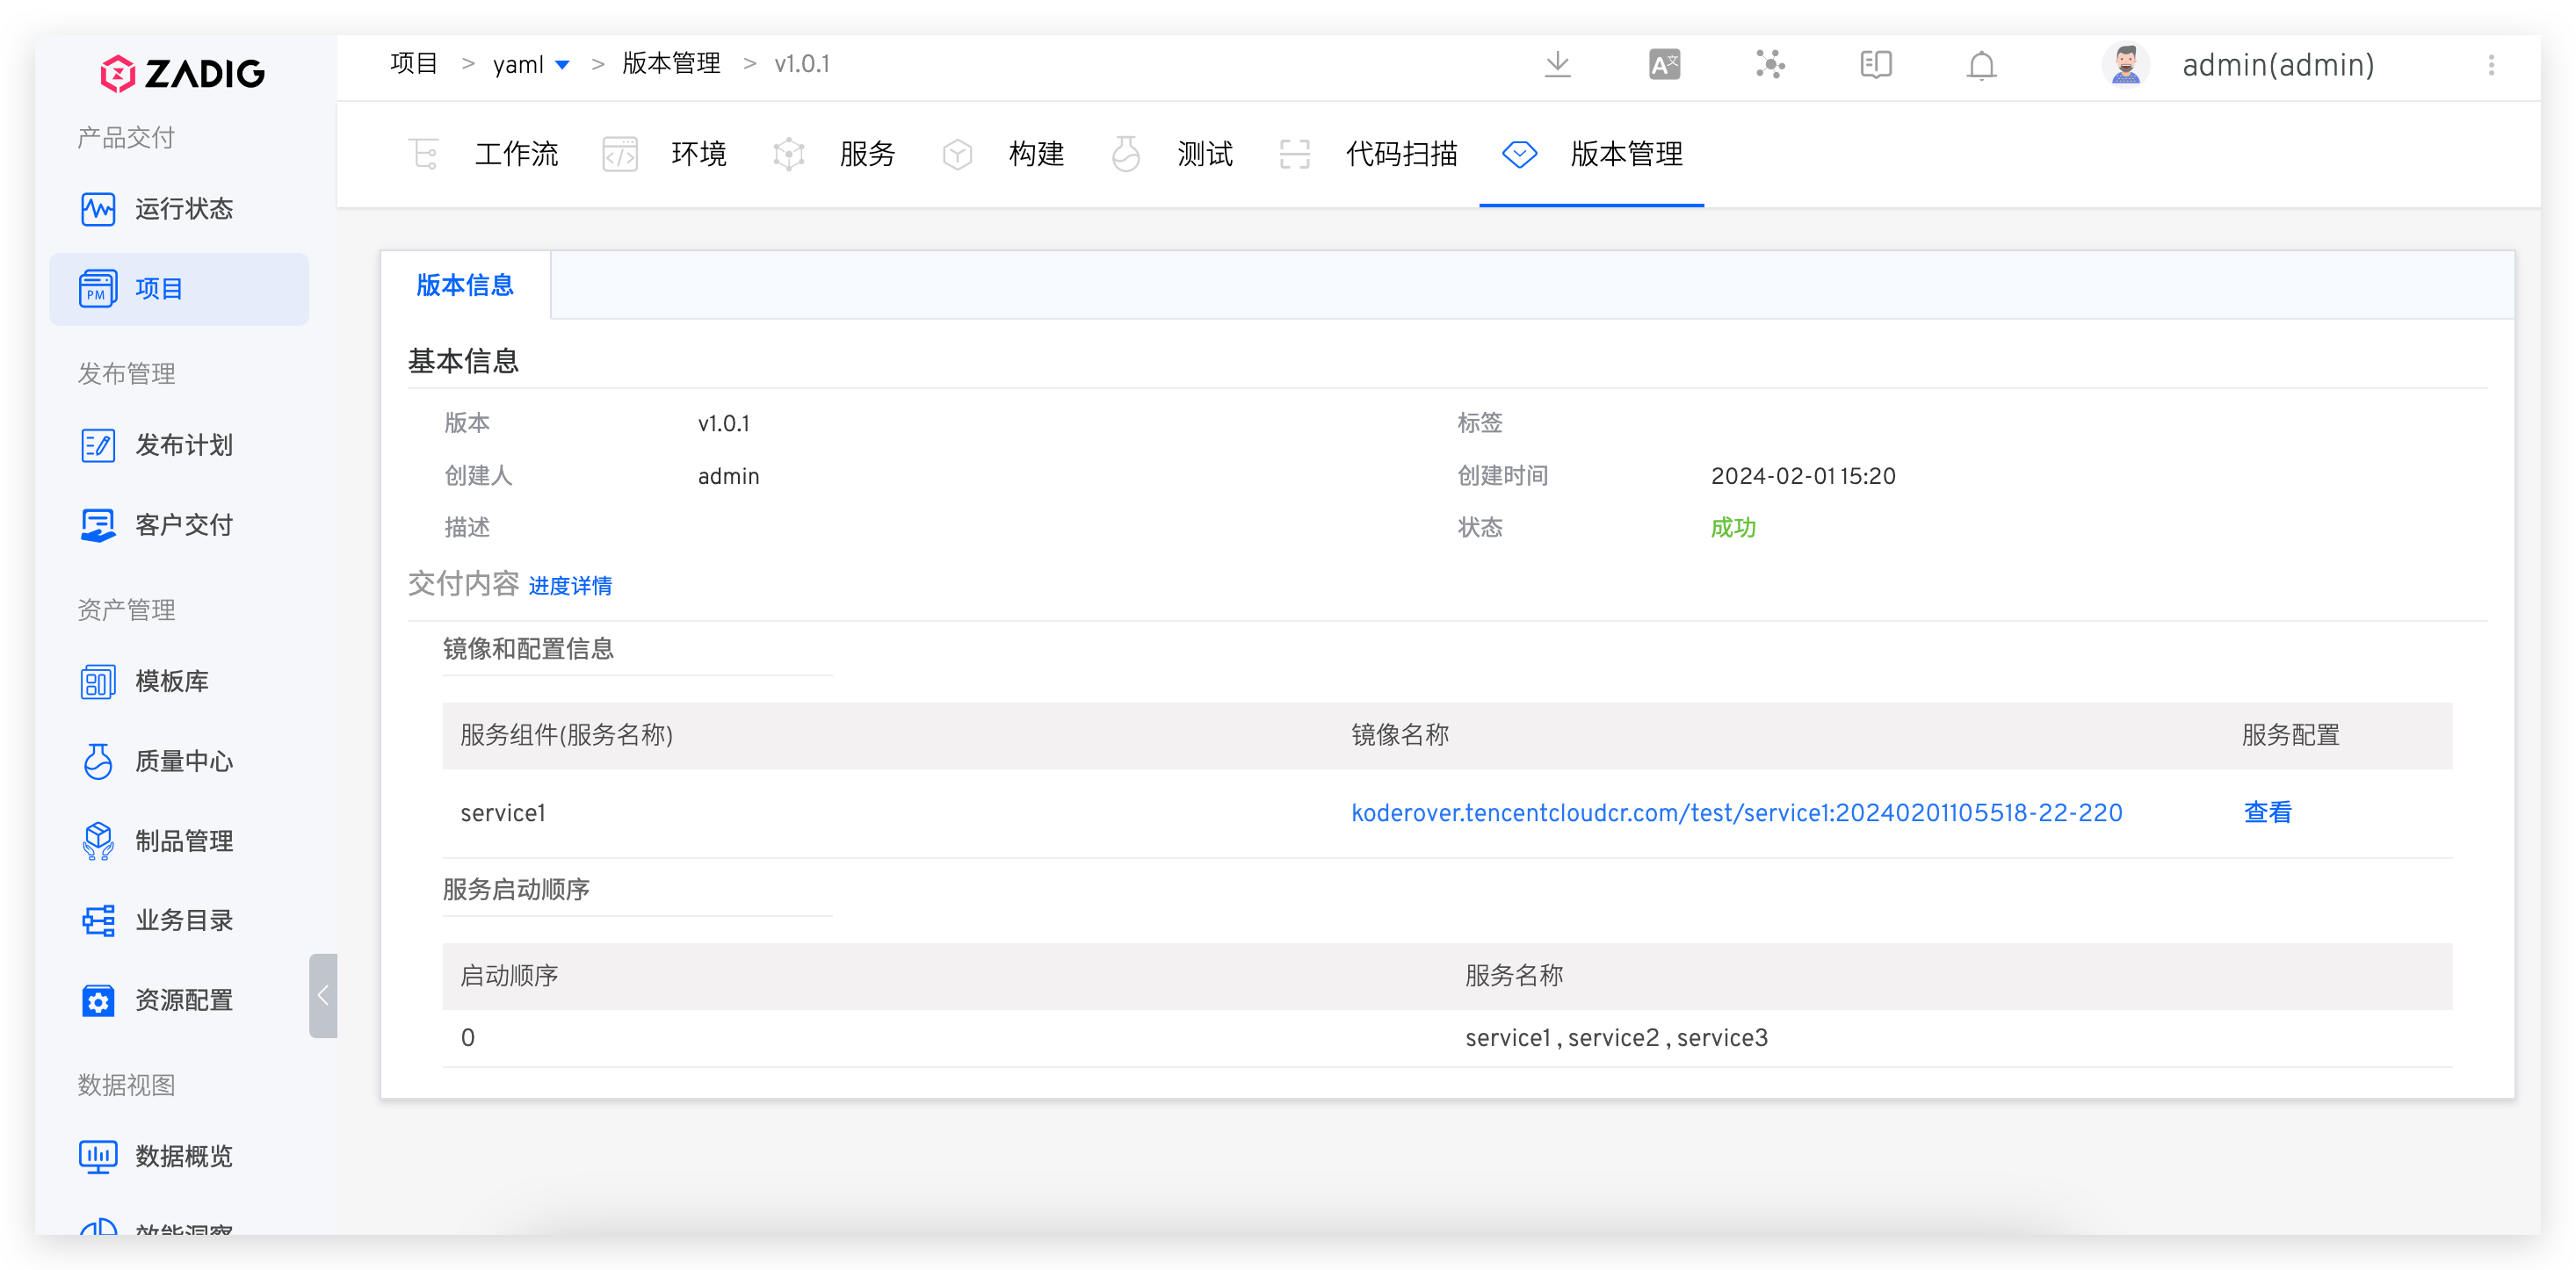Click the 制品管理 sidebar icon
Viewport: 2576px width, 1270px height.
click(x=185, y=840)
